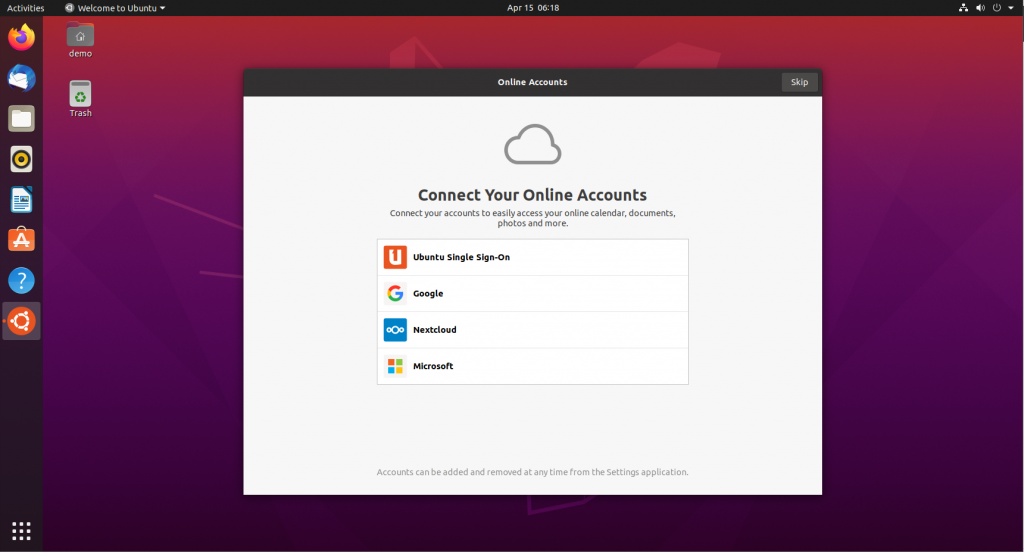The width and height of the screenshot is (1024, 552).
Task: Click the cloud illustration at top
Action: click(x=533, y=144)
